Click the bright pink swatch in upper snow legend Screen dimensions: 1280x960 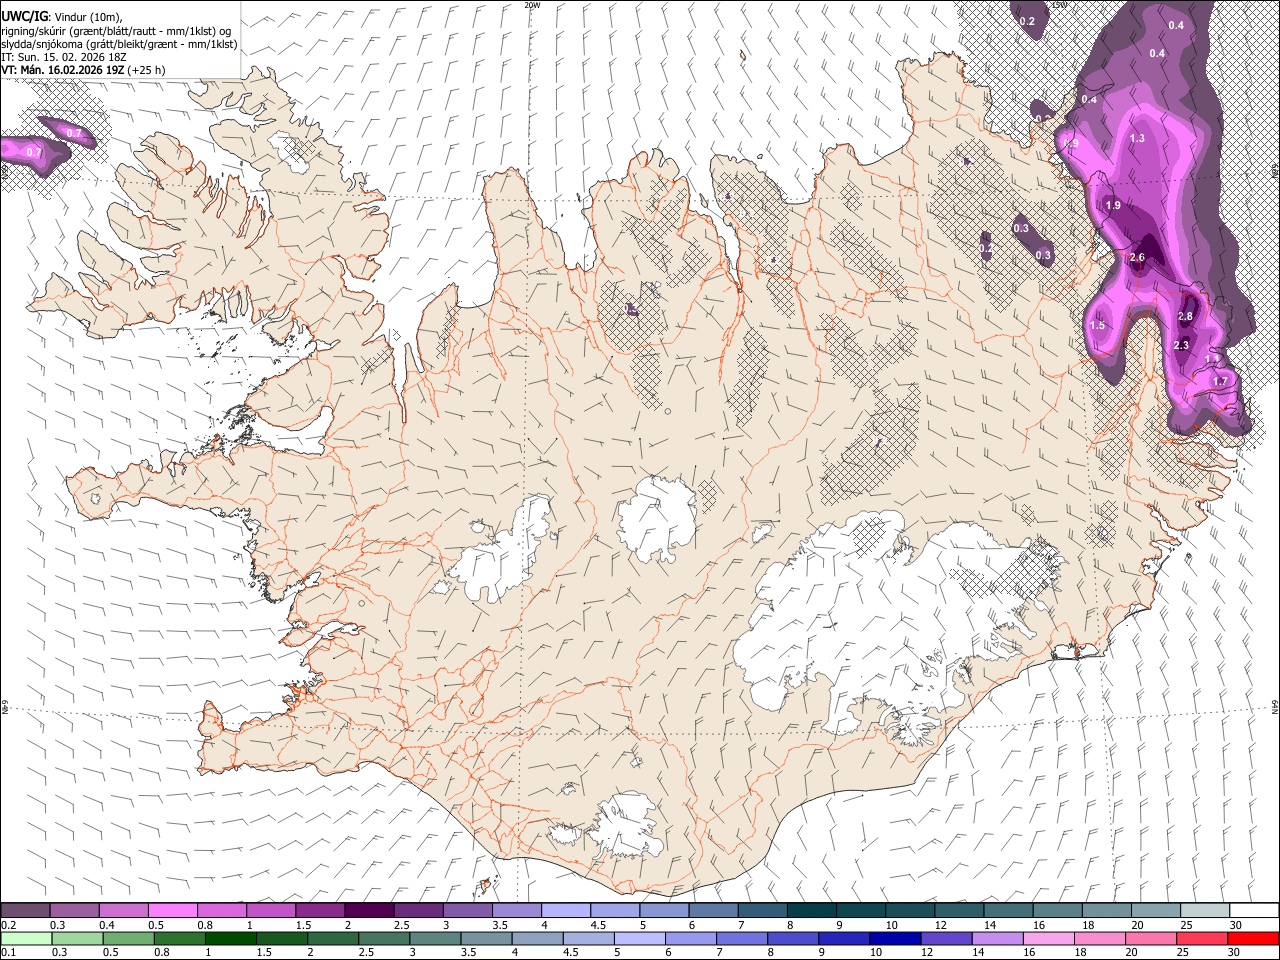[173, 911]
